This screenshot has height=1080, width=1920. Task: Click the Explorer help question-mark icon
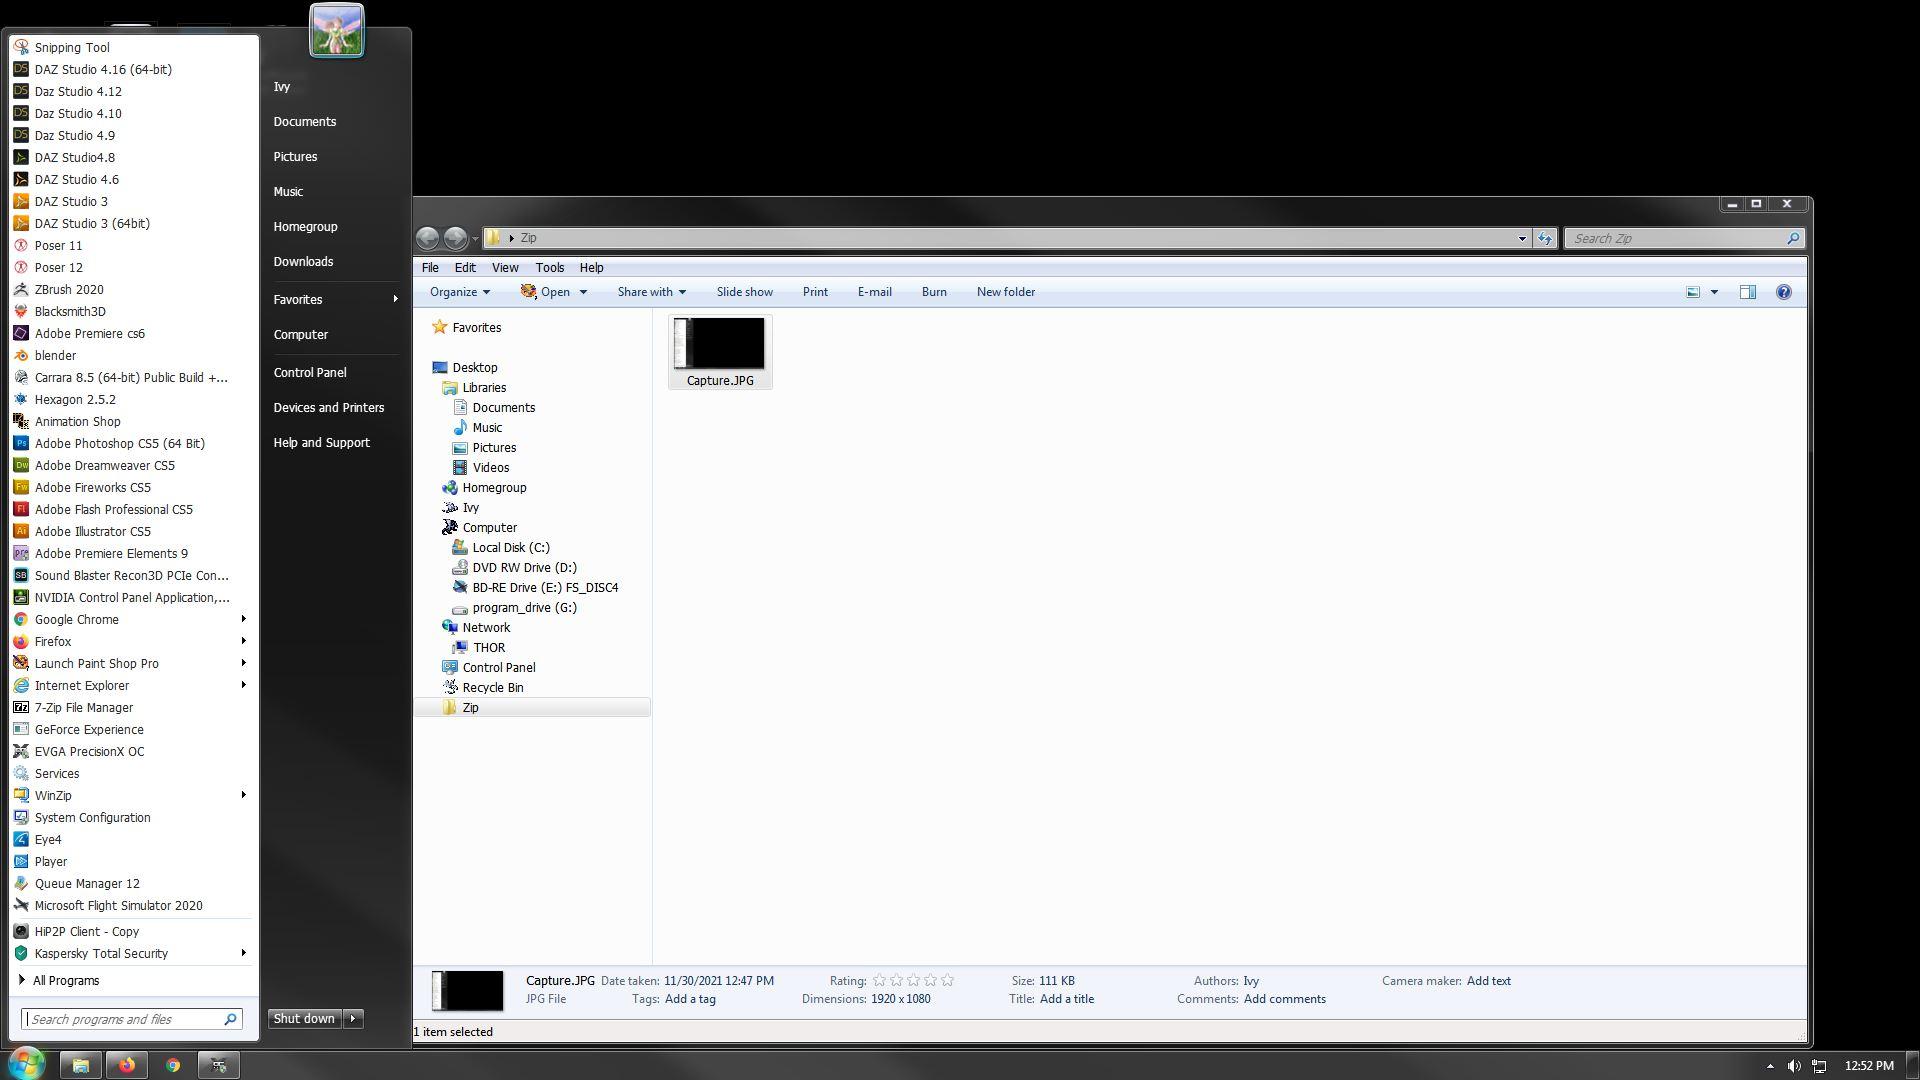1783,292
